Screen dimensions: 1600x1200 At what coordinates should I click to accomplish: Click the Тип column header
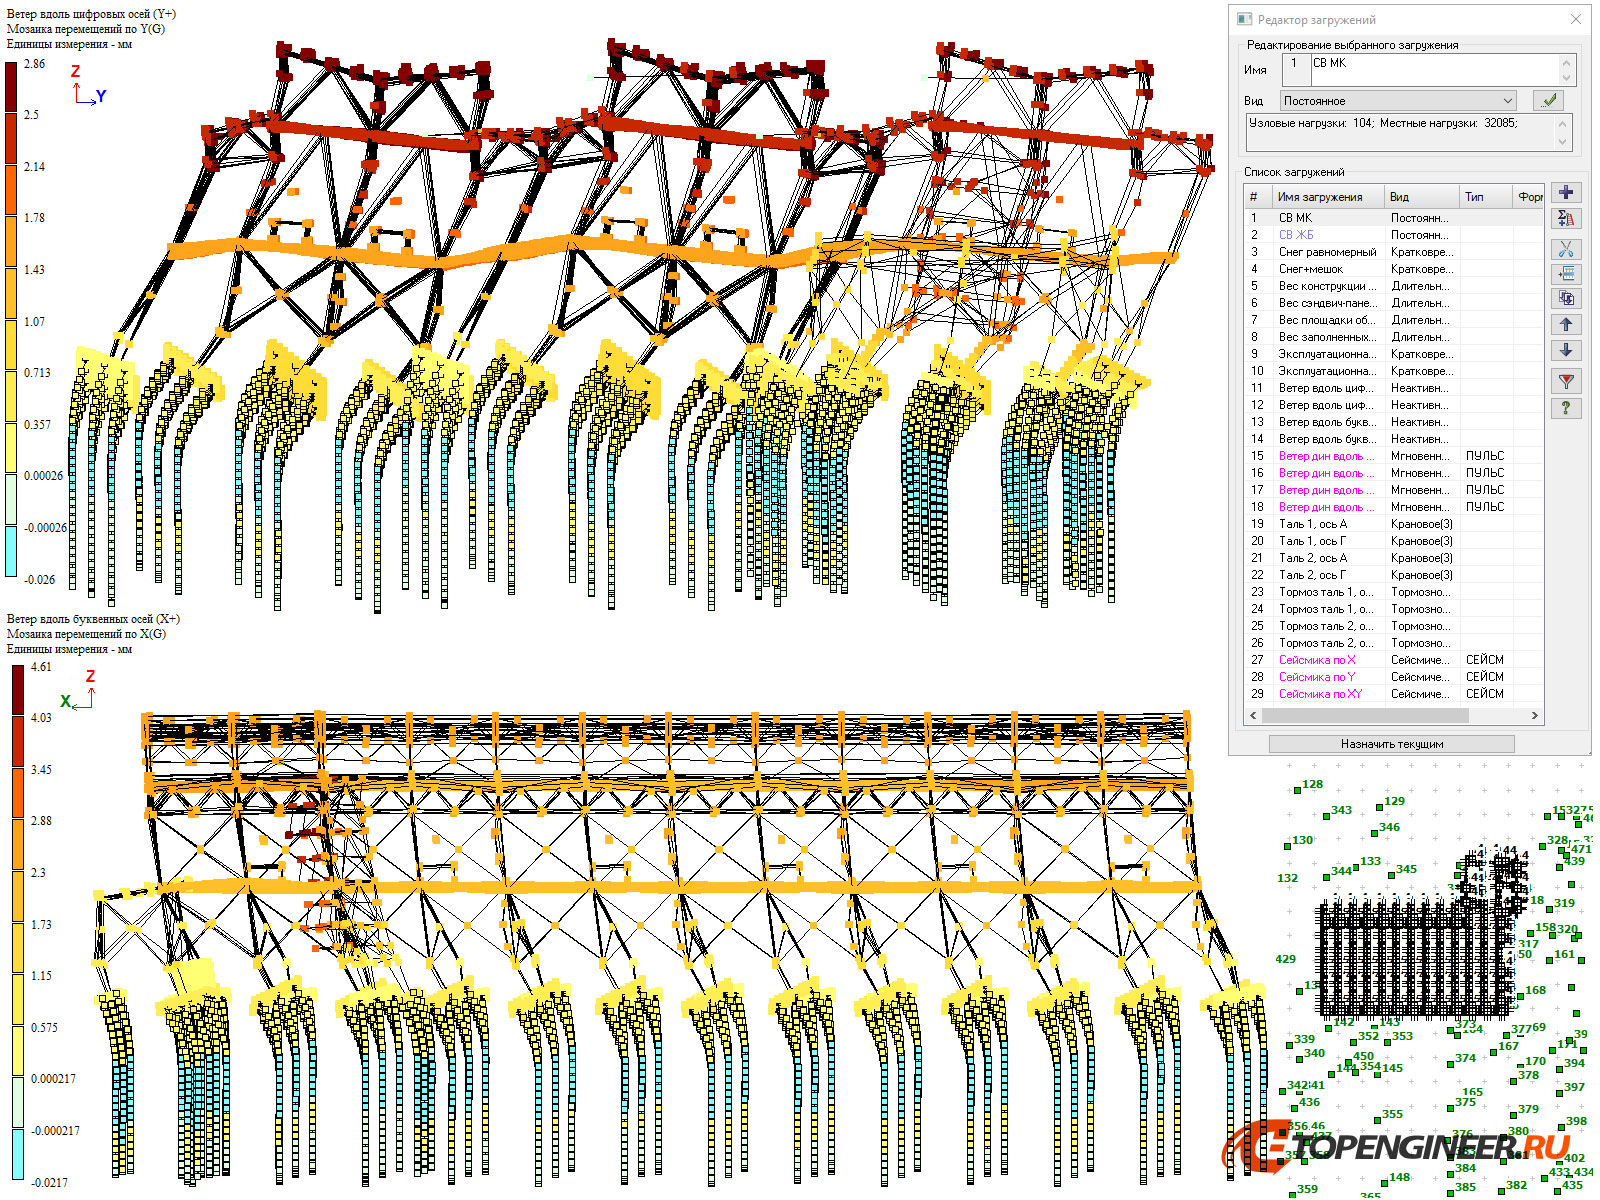(1474, 197)
